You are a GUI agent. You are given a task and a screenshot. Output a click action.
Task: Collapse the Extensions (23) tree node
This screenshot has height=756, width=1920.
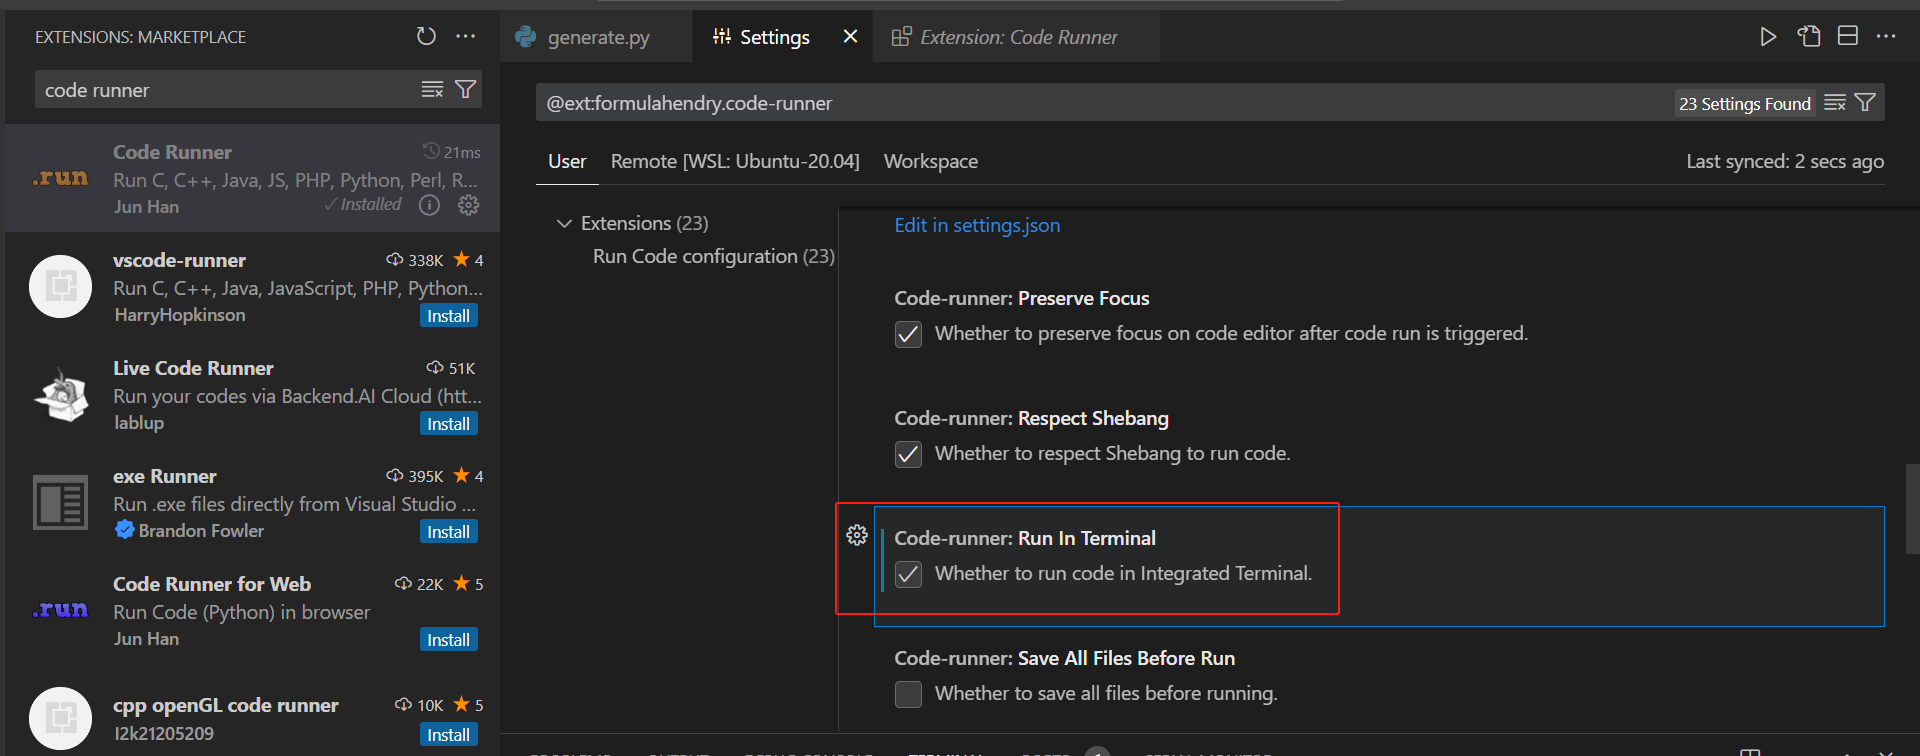pyautogui.click(x=564, y=223)
